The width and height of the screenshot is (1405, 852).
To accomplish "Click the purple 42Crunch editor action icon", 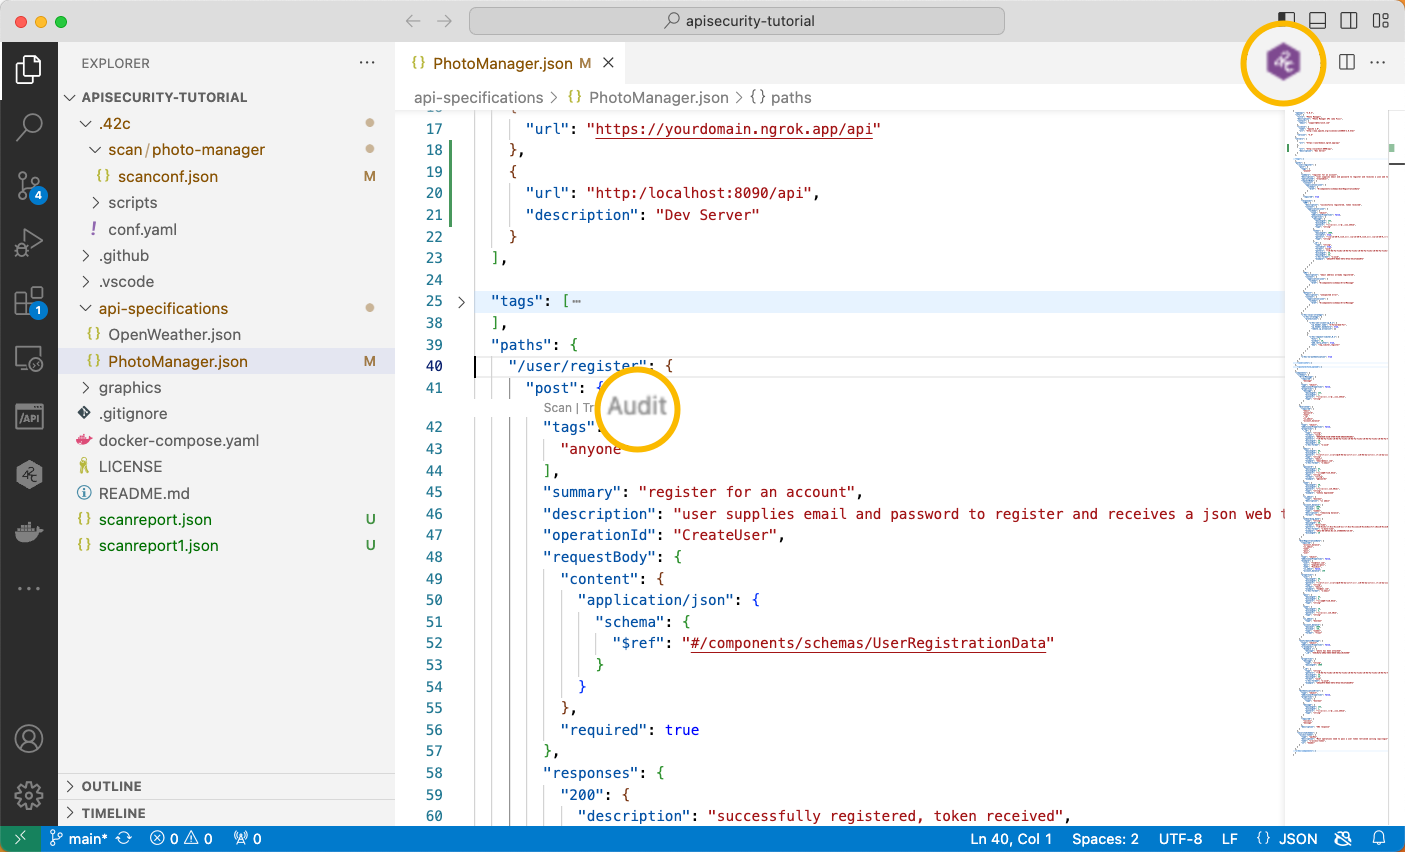I will (1283, 62).
